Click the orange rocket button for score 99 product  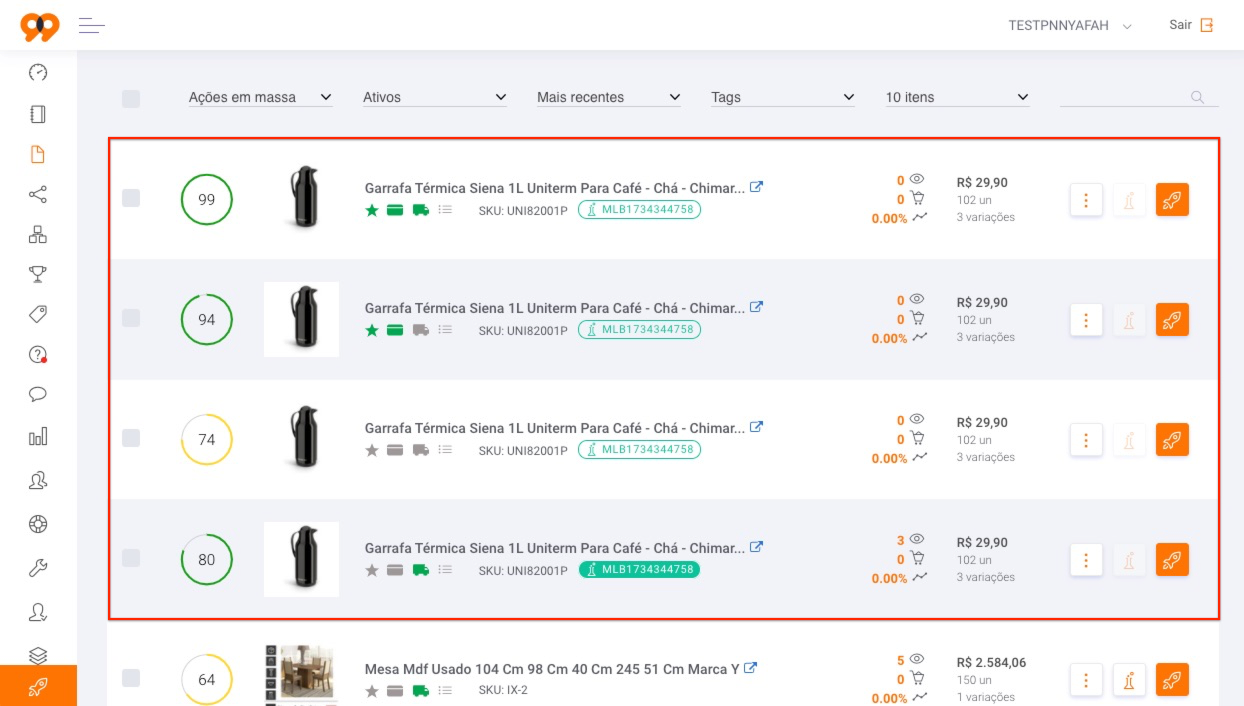[x=1172, y=200]
